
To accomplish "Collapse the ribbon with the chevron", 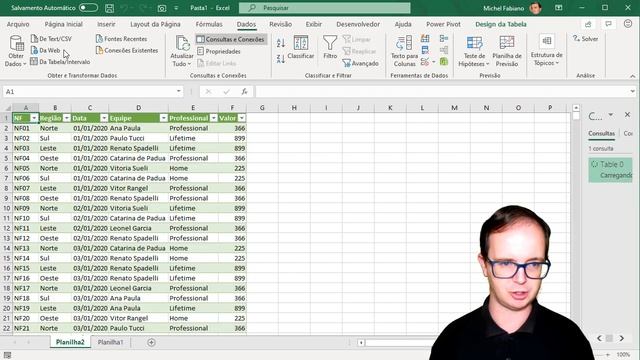I will pyautogui.click(x=632, y=76).
